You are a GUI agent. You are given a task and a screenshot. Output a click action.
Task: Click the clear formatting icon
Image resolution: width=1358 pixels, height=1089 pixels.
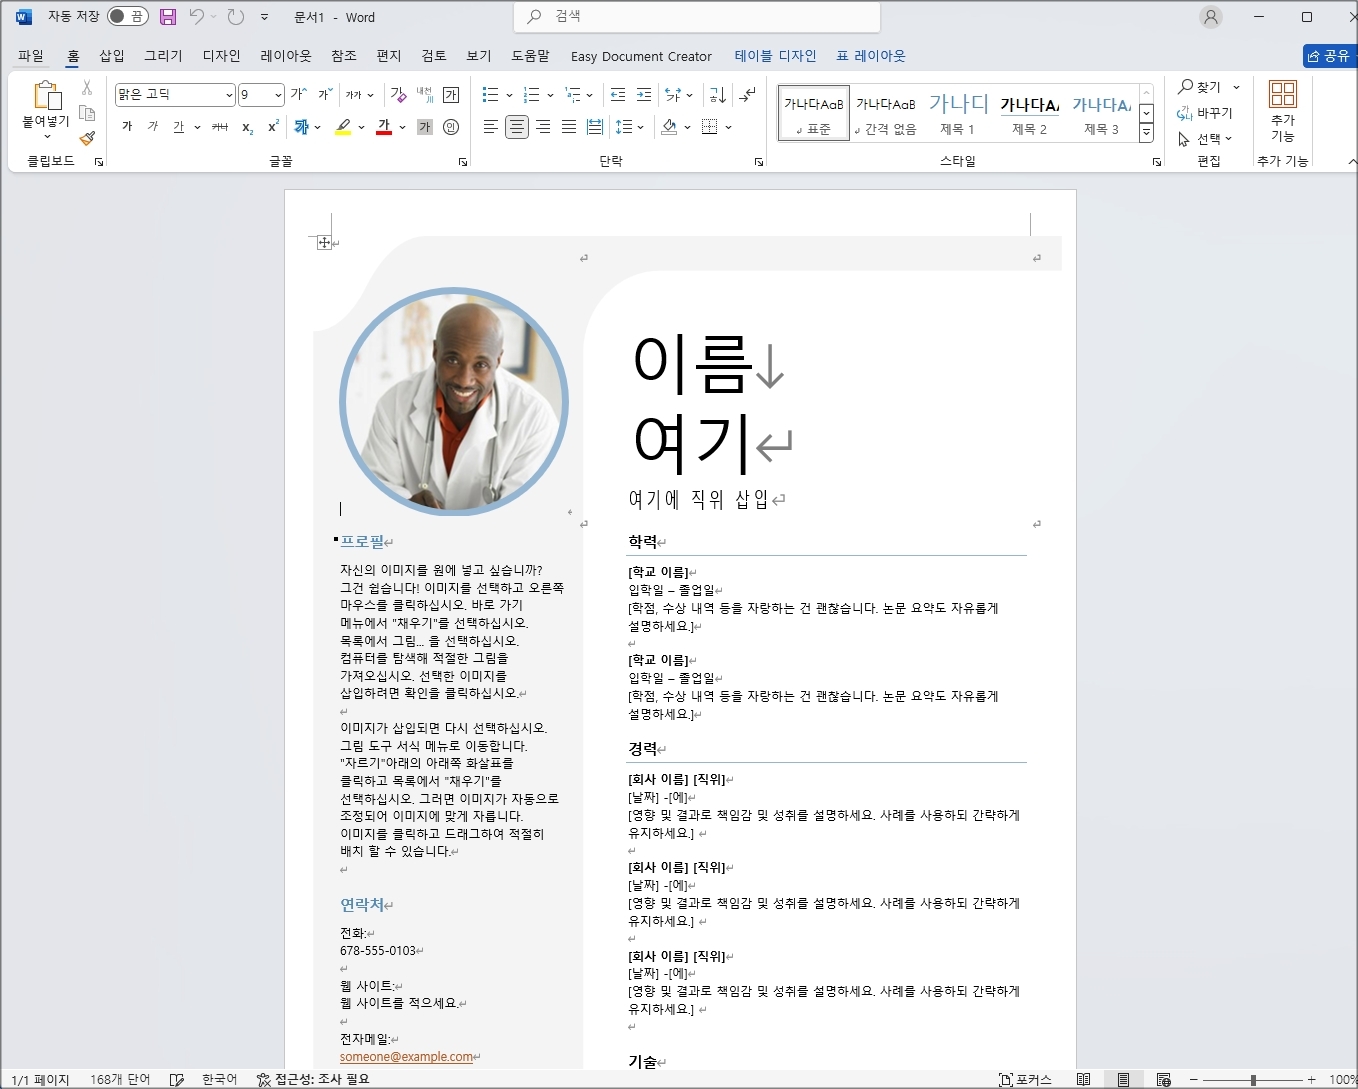tap(398, 95)
